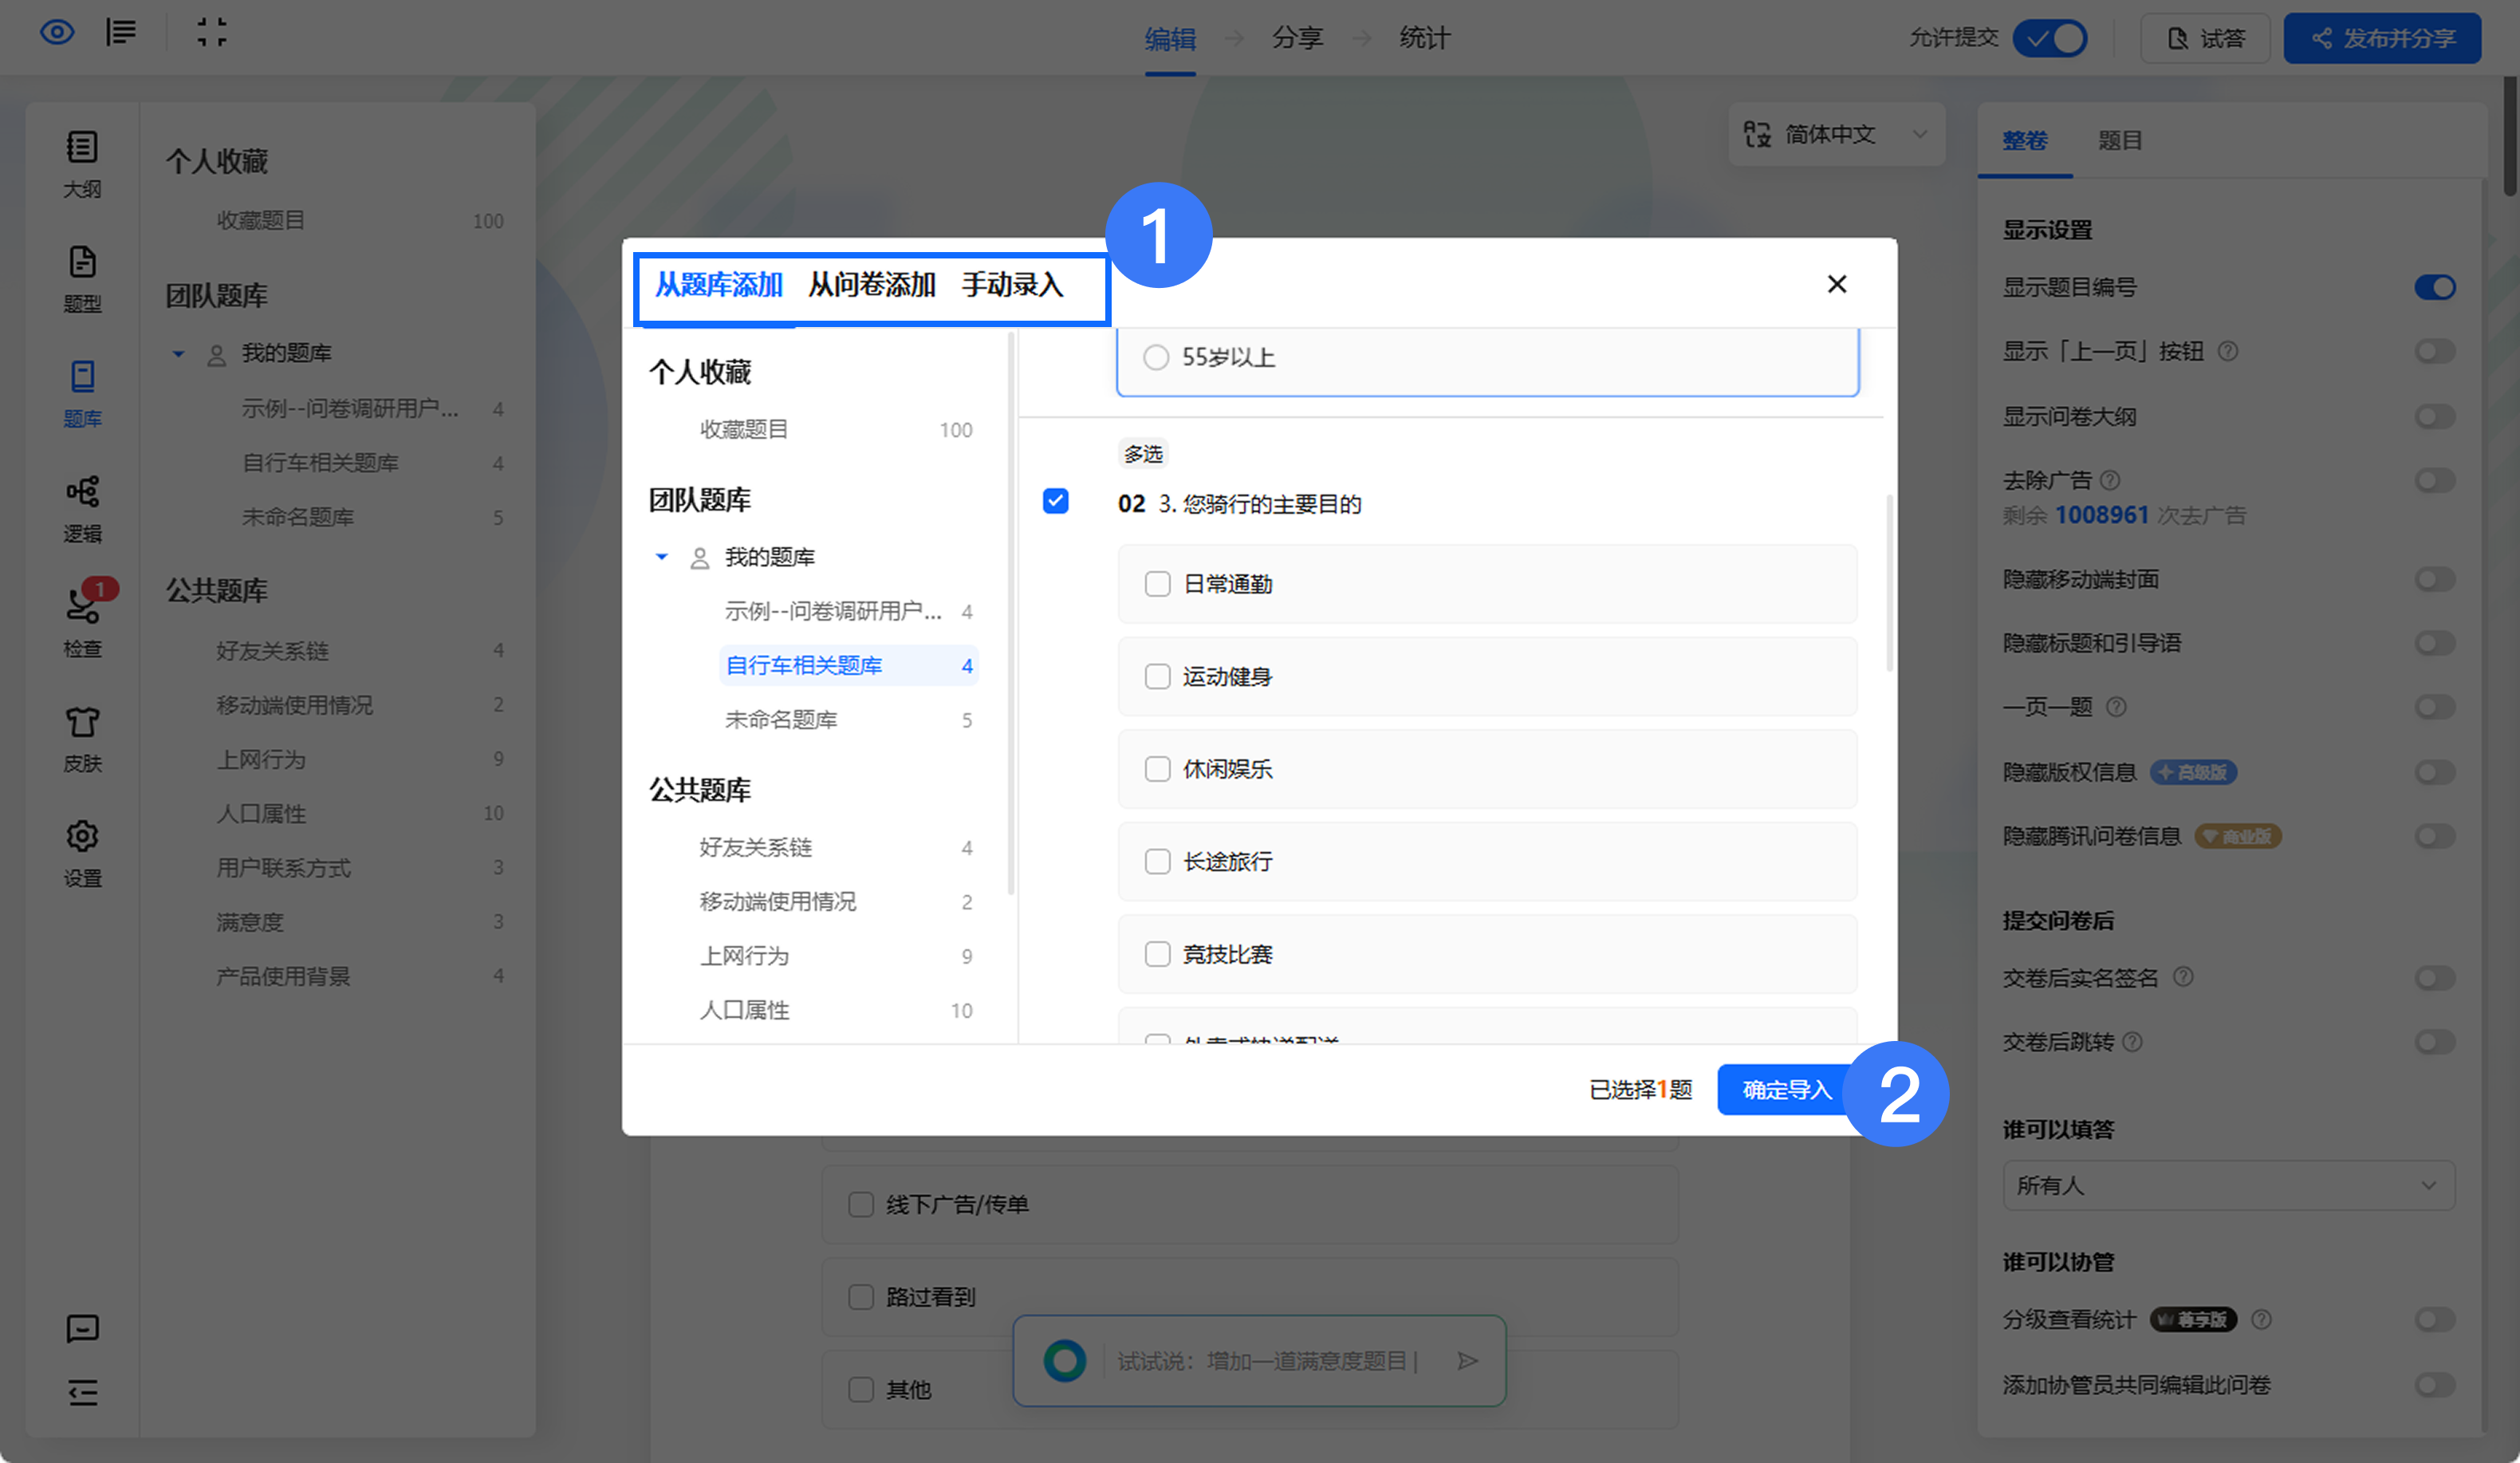This screenshot has width=2520, height=1463.
Task: Check the 休闲娱乐 option
Action: click(x=1157, y=769)
